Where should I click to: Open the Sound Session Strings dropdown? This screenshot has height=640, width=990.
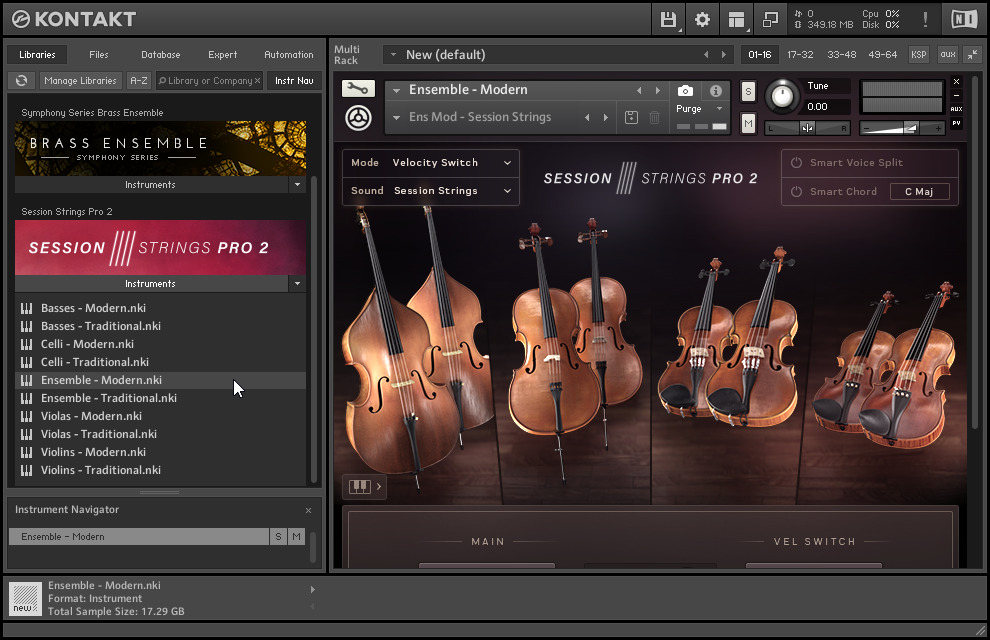point(431,191)
